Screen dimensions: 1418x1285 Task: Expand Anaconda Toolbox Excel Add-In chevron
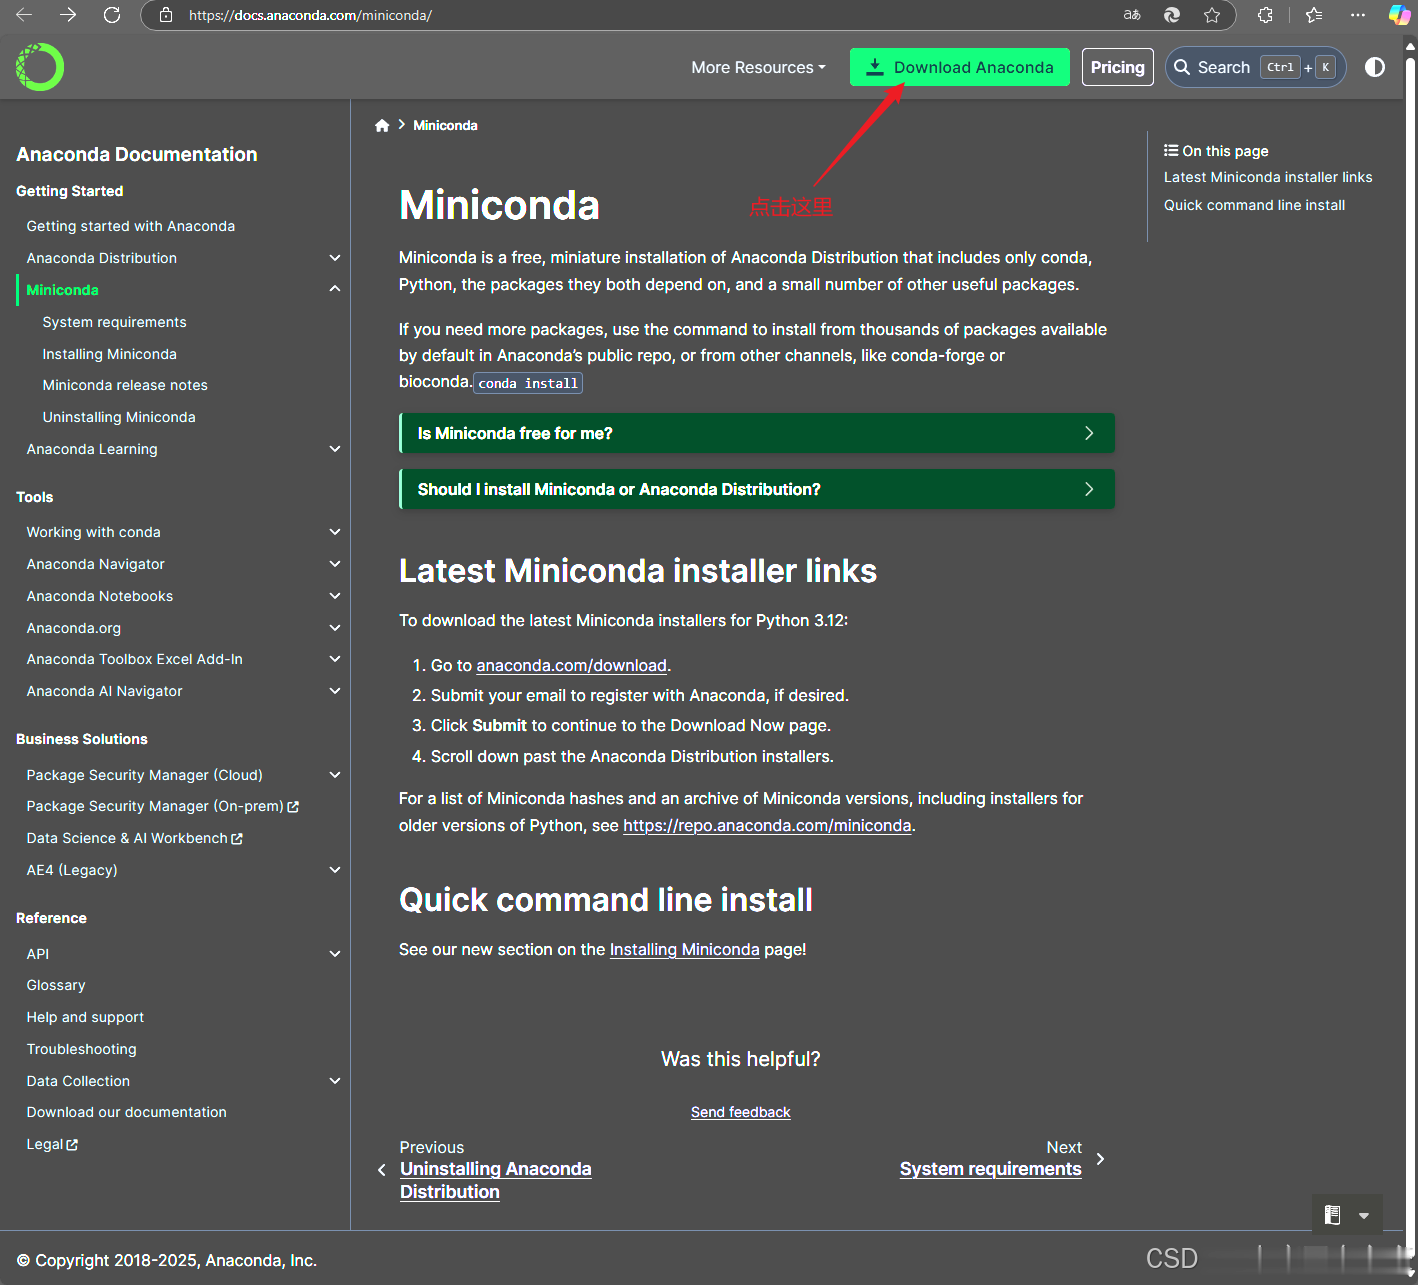[x=335, y=659]
